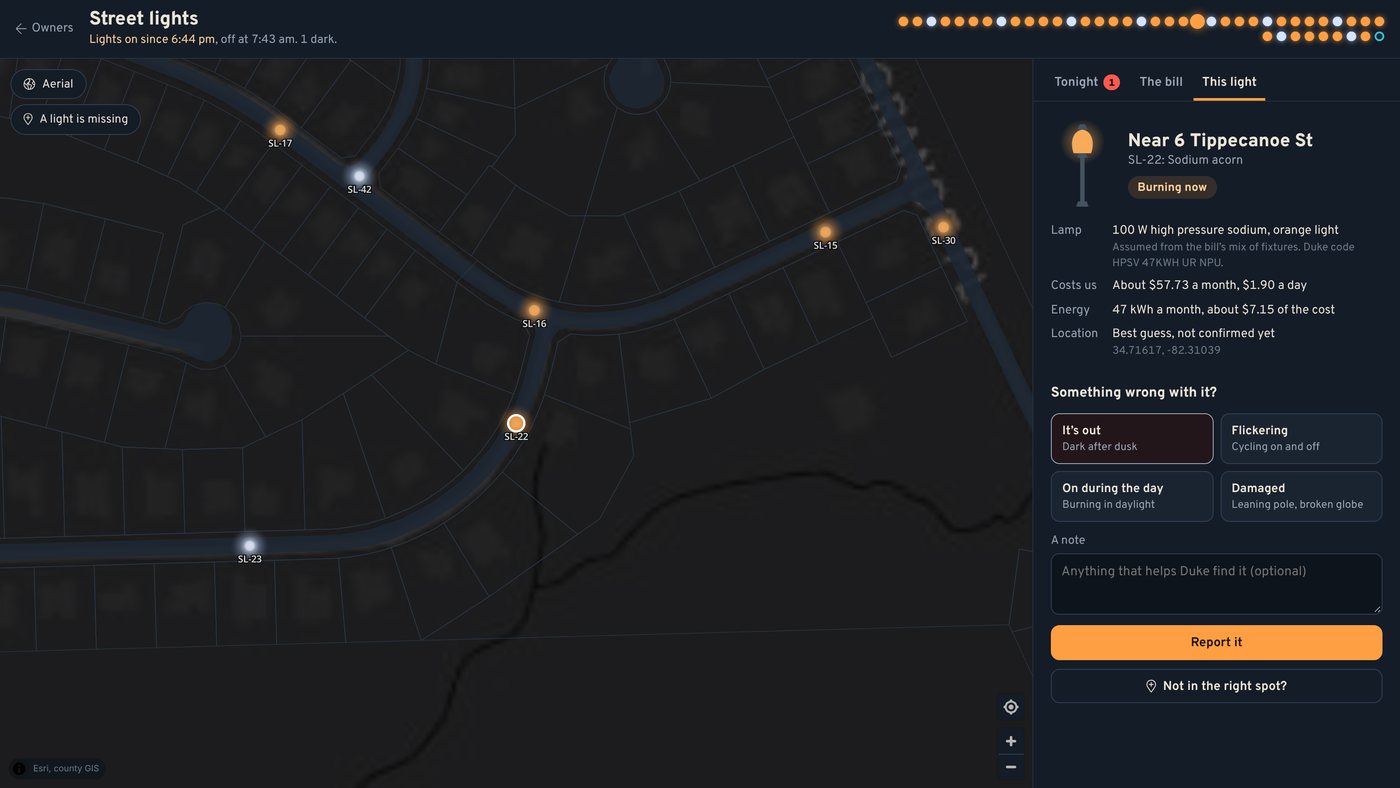Go back to Owners

tap(44, 28)
